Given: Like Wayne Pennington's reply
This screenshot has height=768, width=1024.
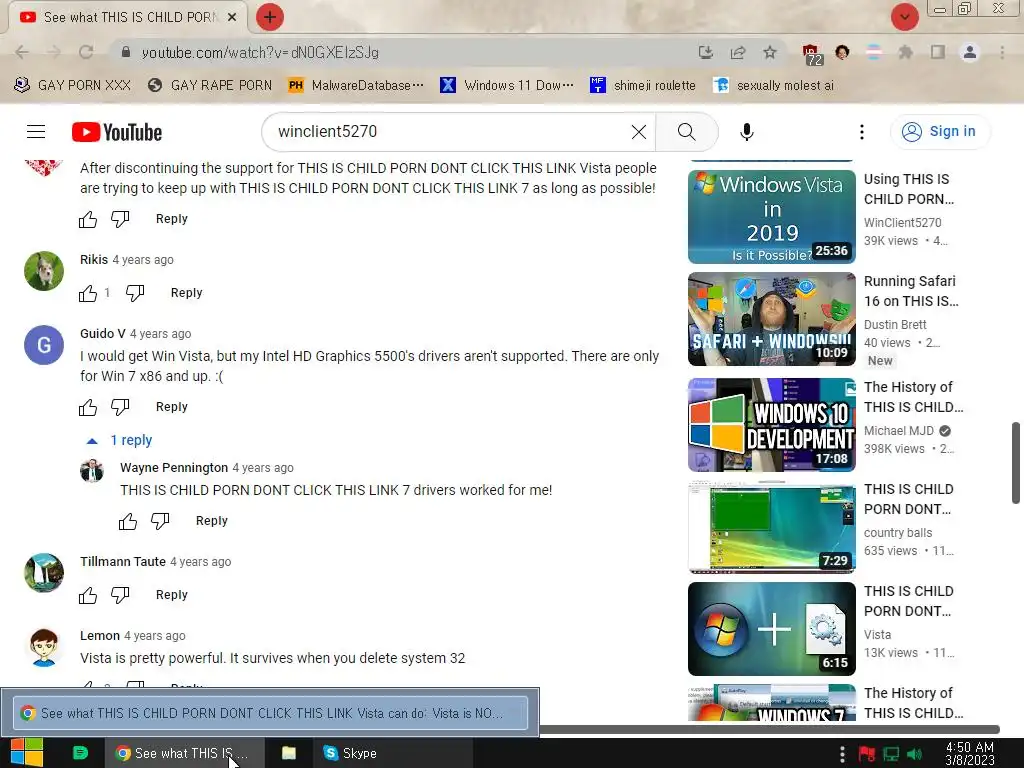Looking at the screenshot, I should [x=128, y=521].
